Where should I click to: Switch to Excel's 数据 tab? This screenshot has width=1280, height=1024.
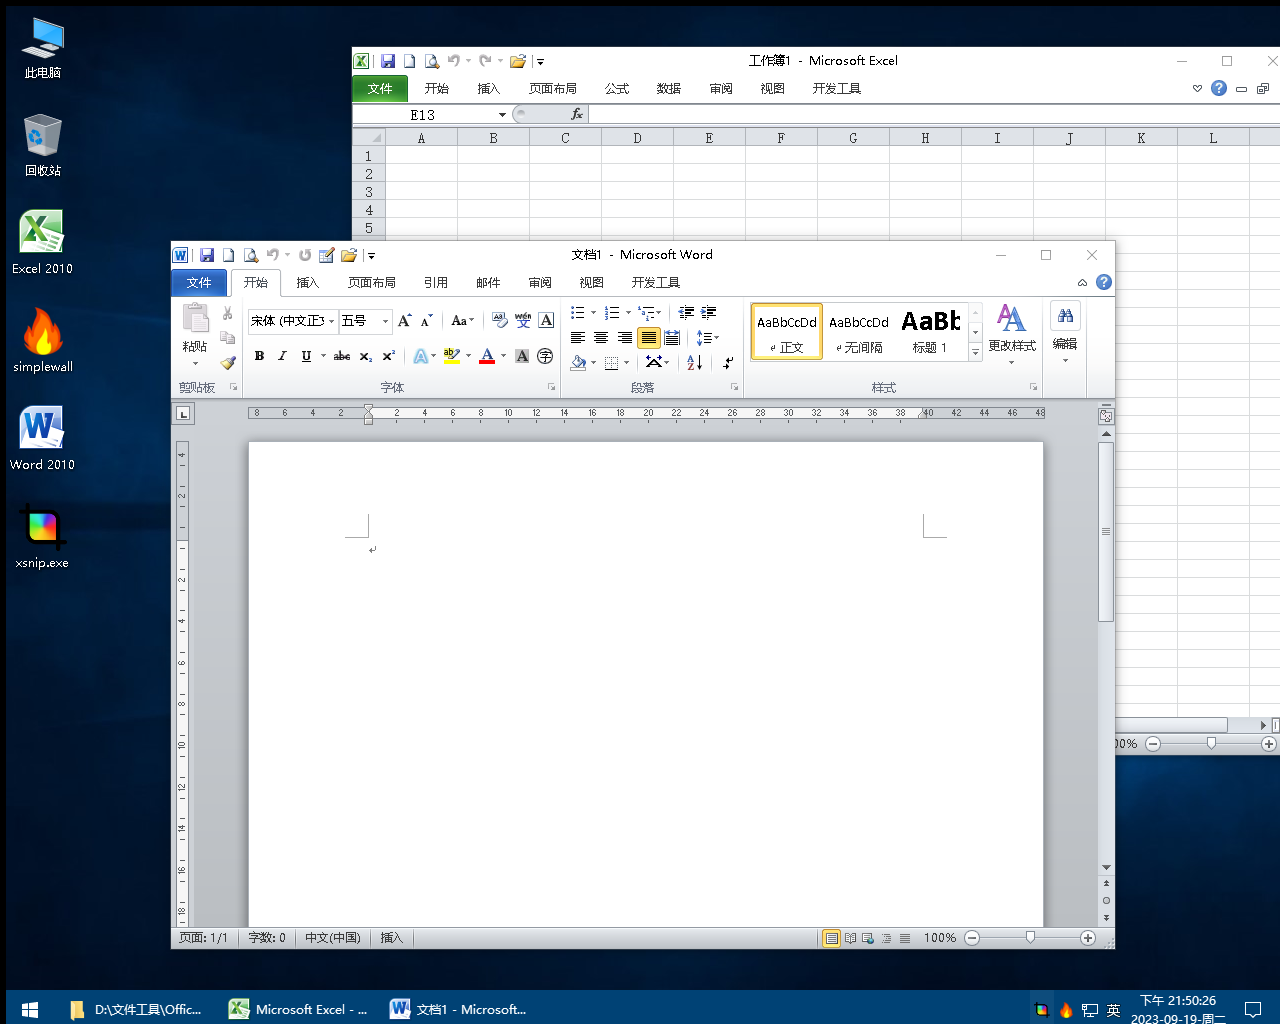tap(669, 89)
